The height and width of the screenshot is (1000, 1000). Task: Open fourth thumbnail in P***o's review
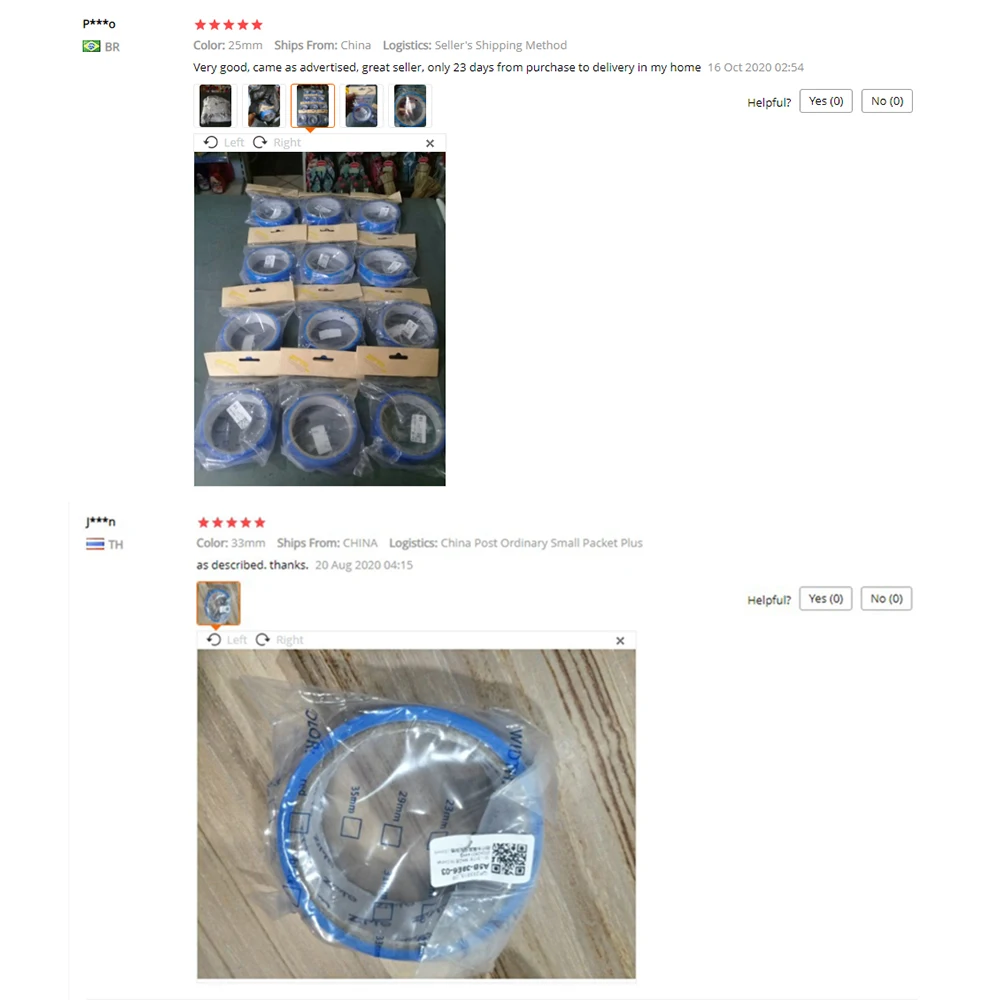pyautogui.click(x=361, y=105)
